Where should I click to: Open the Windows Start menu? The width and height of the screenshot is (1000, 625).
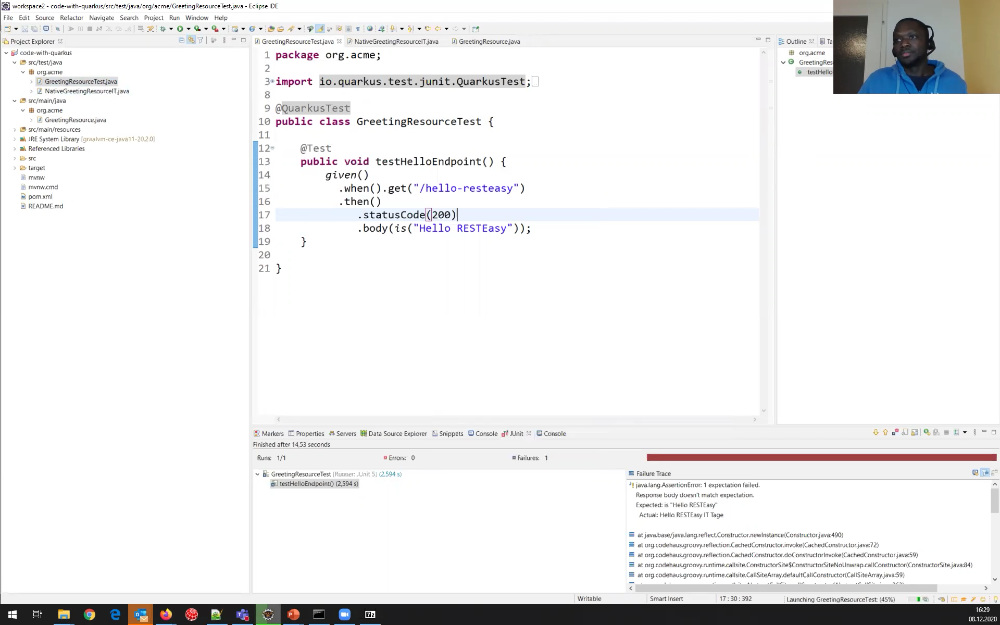pyautogui.click(x=12, y=615)
